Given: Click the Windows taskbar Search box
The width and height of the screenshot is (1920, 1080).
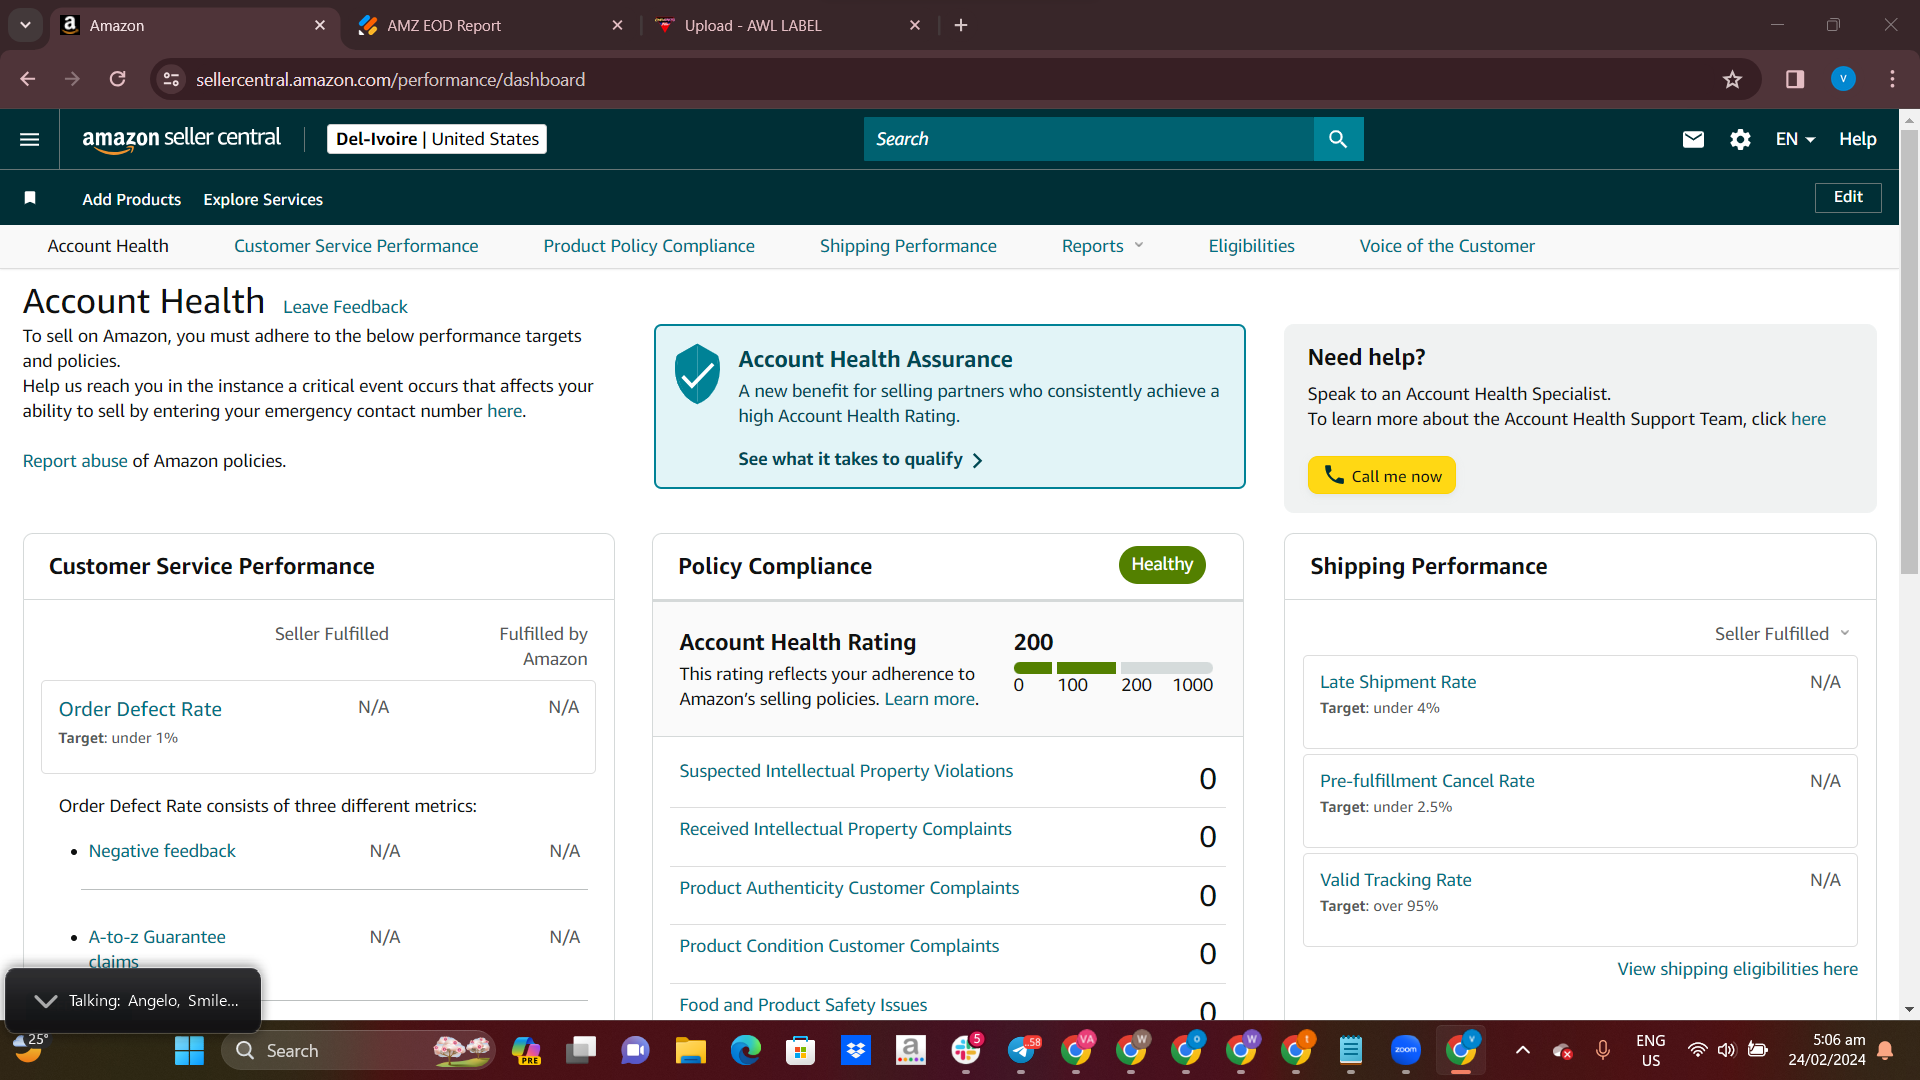Looking at the screenshot, I should tap(358, 1050).
